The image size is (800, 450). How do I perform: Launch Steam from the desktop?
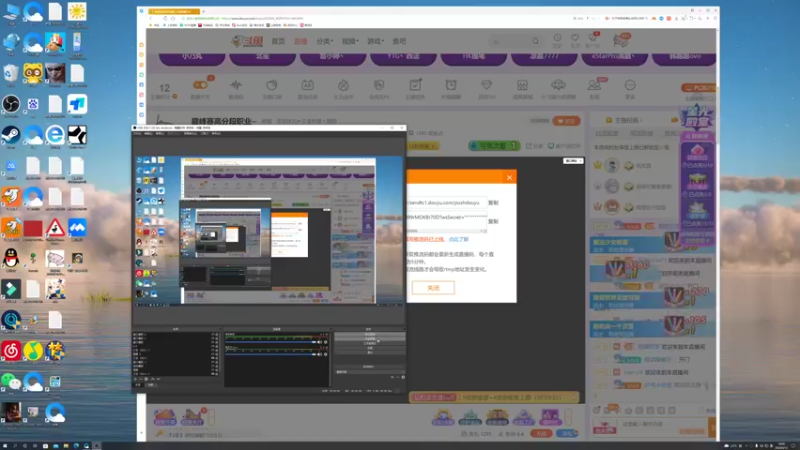click(11, 135)
